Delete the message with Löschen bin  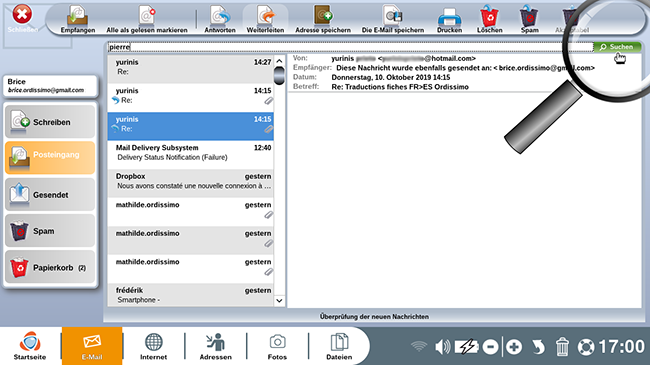(490, 19)
